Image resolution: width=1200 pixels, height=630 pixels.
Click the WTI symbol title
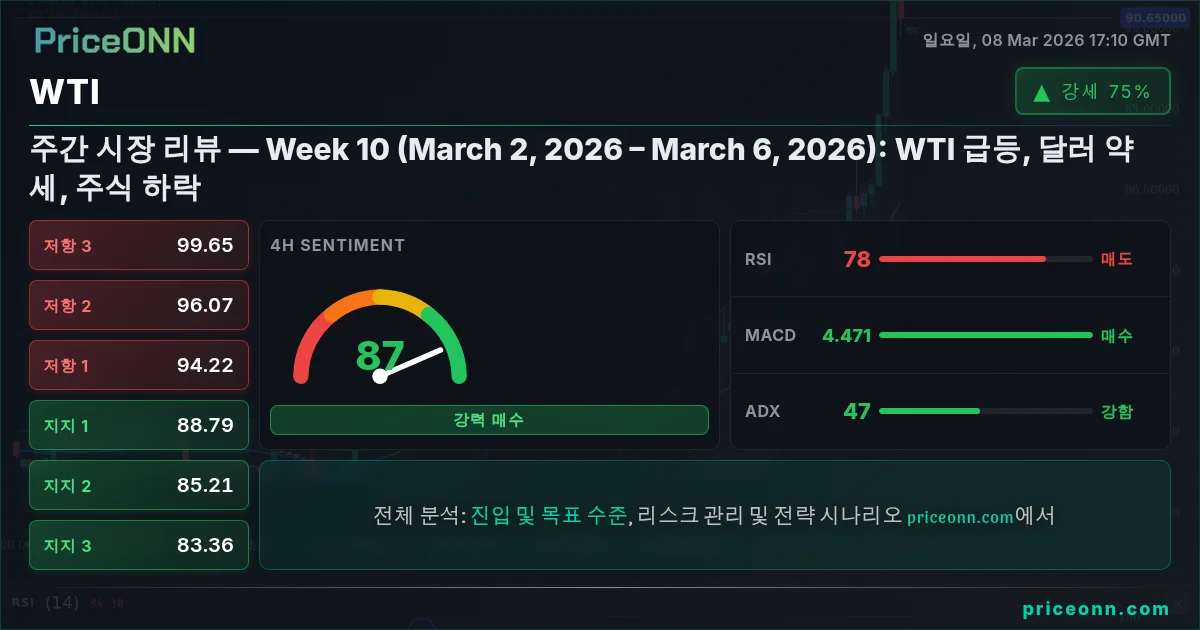[x=65, y=93]
